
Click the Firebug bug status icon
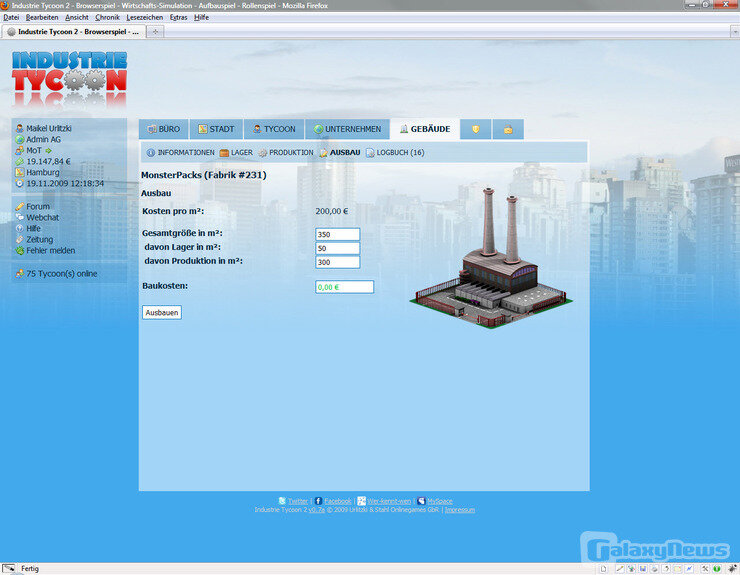[733, 569]
